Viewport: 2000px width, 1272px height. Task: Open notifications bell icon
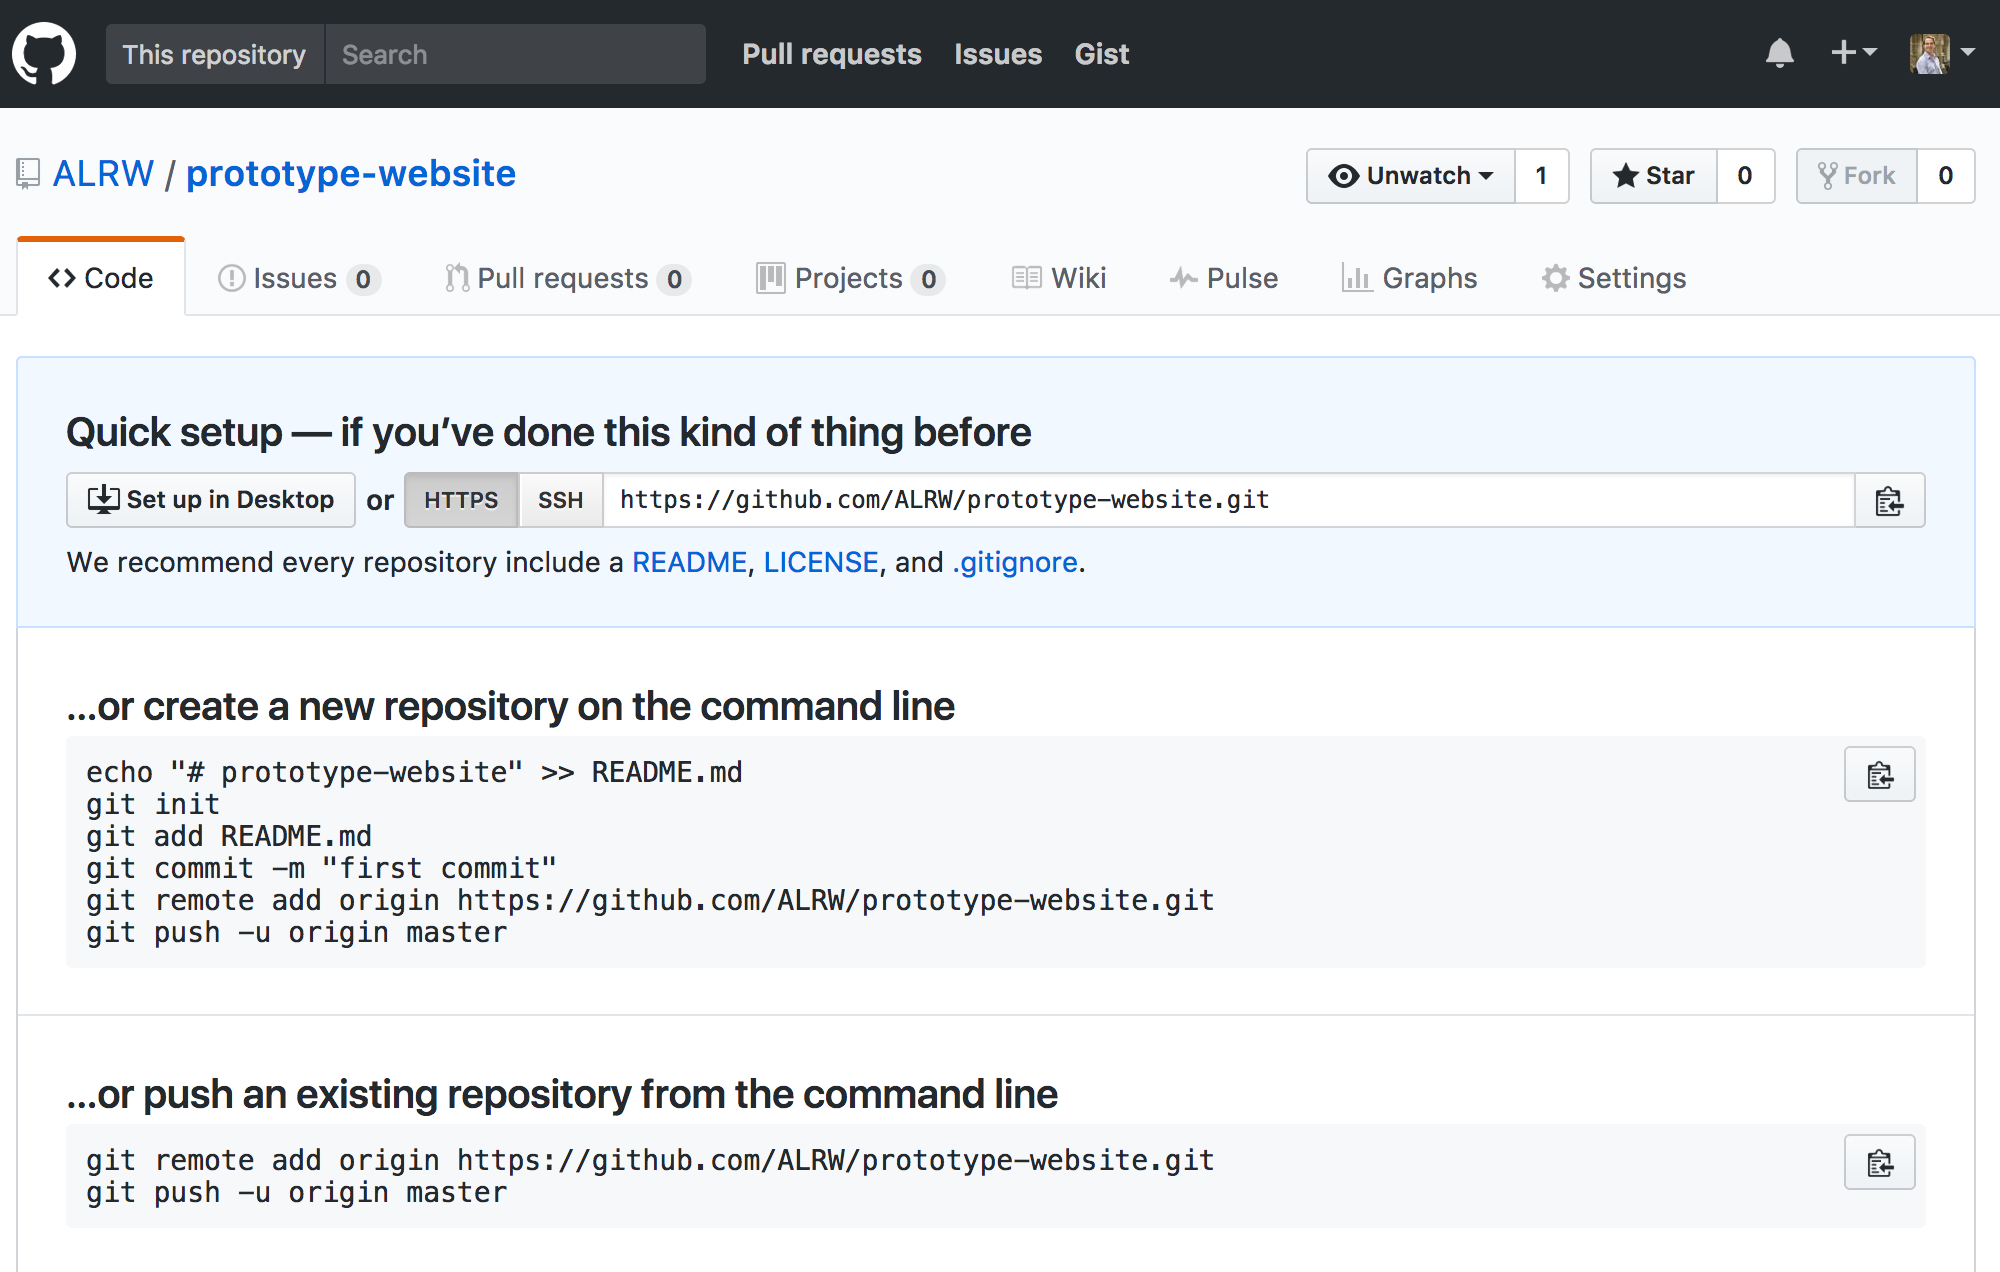[x=1780, y=53]
